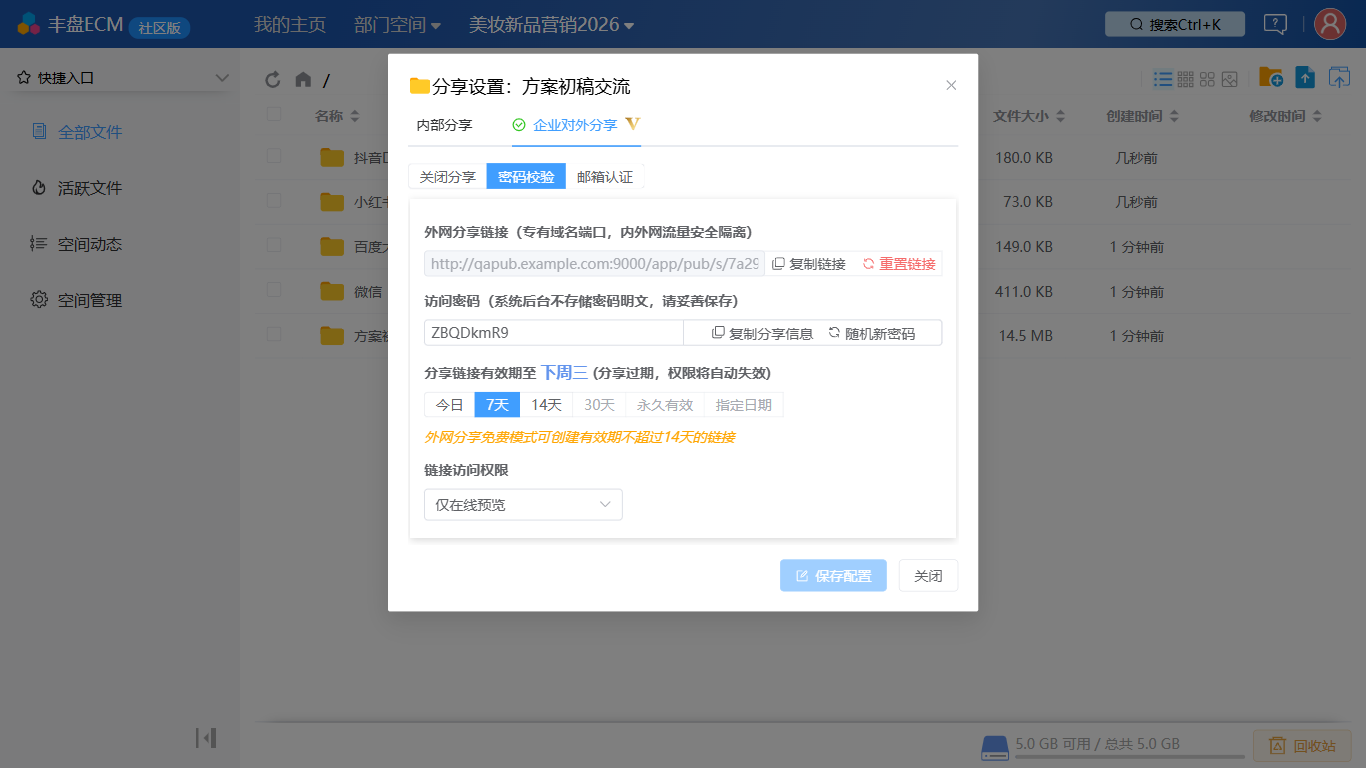Switch to small grid view icon
This screenshot has height=768, width=1366.
1186,79
